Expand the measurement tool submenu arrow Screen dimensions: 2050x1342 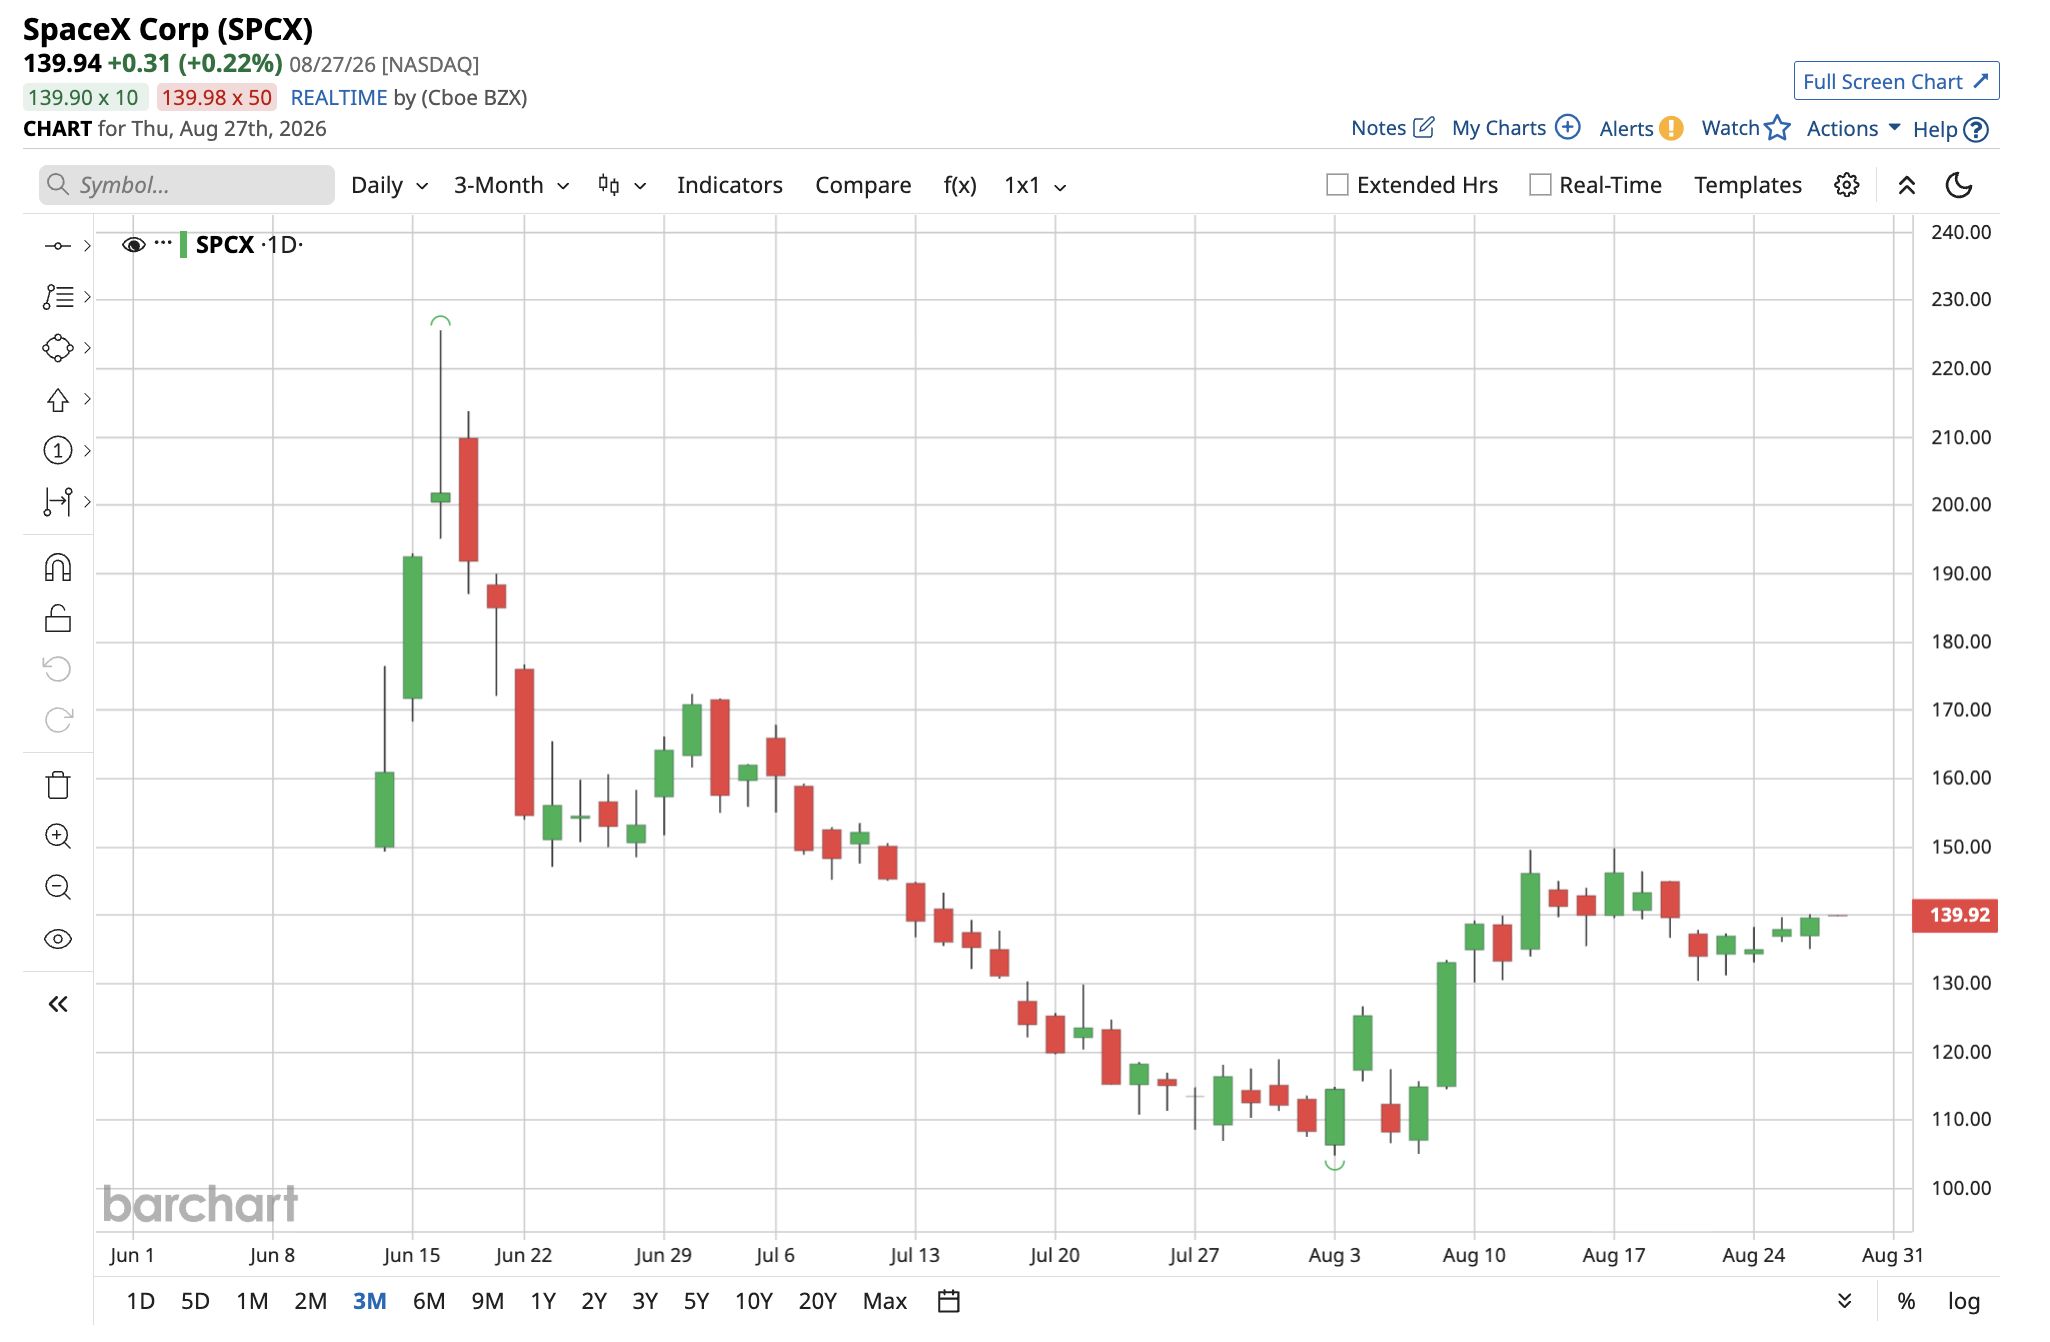[88, 502]
